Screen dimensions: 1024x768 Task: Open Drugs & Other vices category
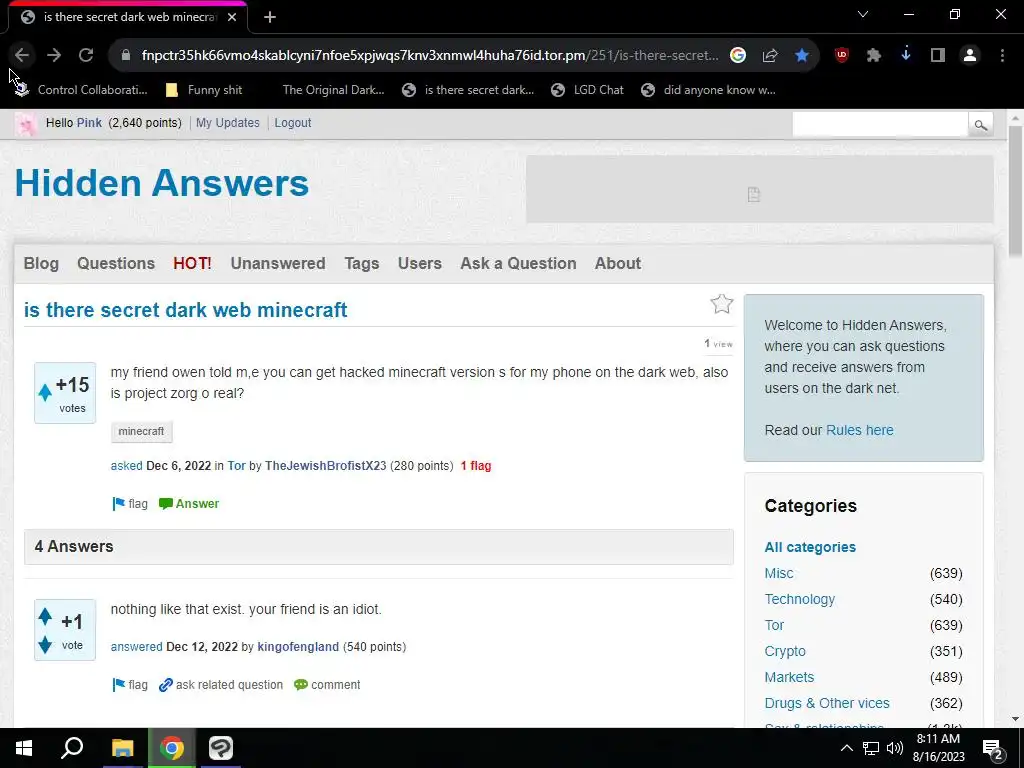pyautogui.click(x=827, y=703)
